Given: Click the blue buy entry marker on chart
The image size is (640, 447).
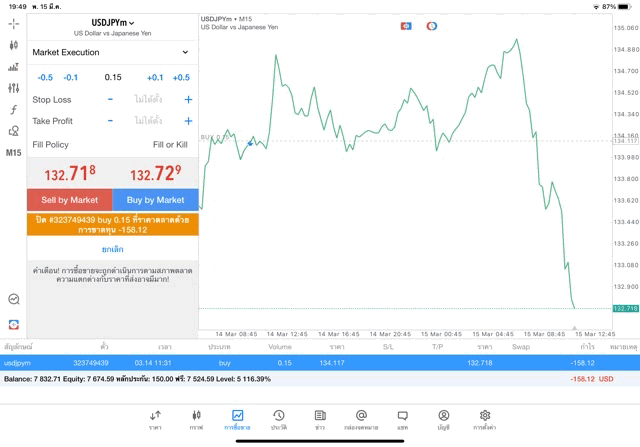Looking at the screenshot, I should (250, 143).
